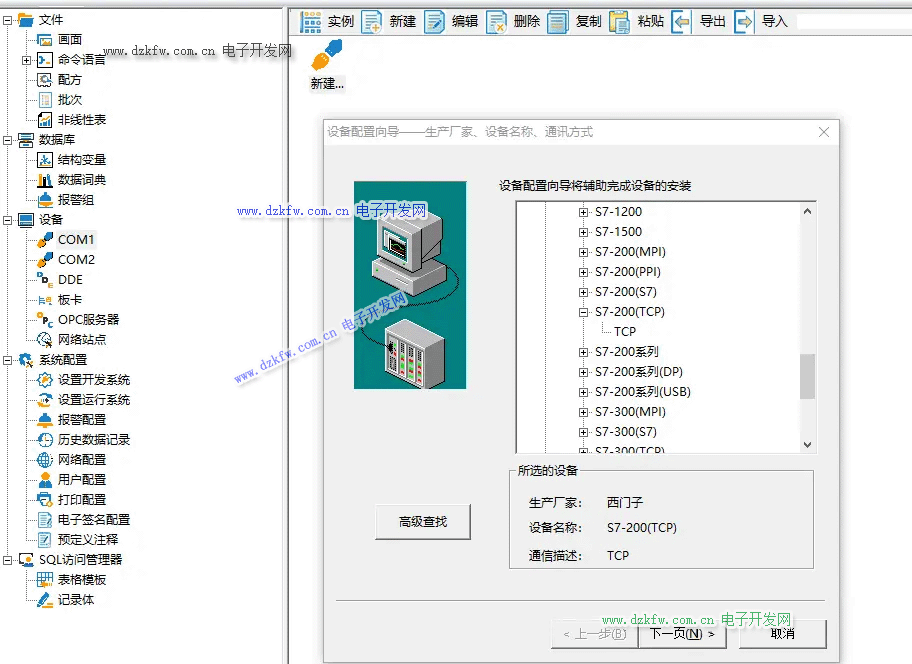Click the 导出 (Export) arrow icon

(682, 21)
